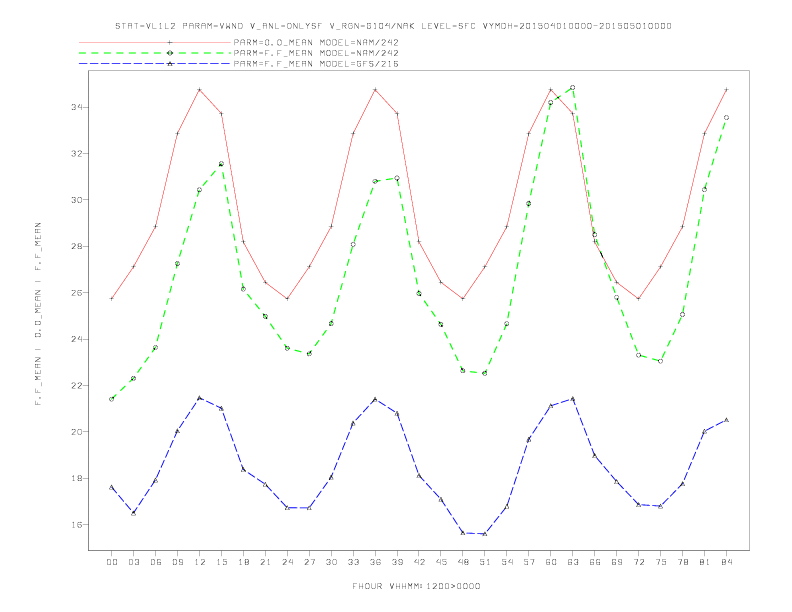This screenshot has height=612, width=792.
Task: Click x-axis forecast hour label 48
Action: (x=463, y=562)
